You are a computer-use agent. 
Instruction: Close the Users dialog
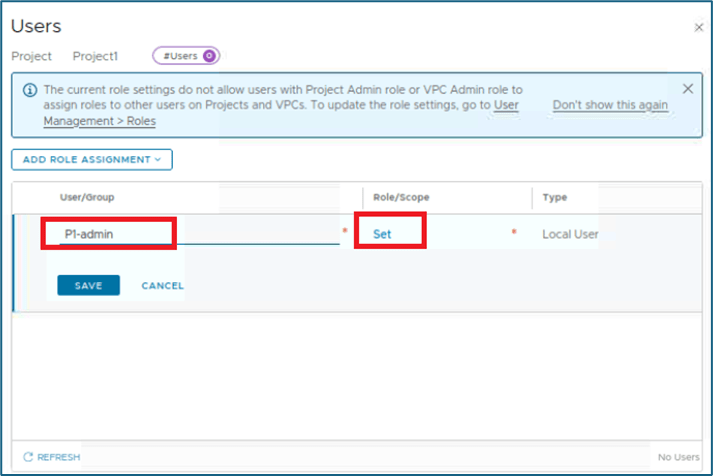tap(698, 28)
